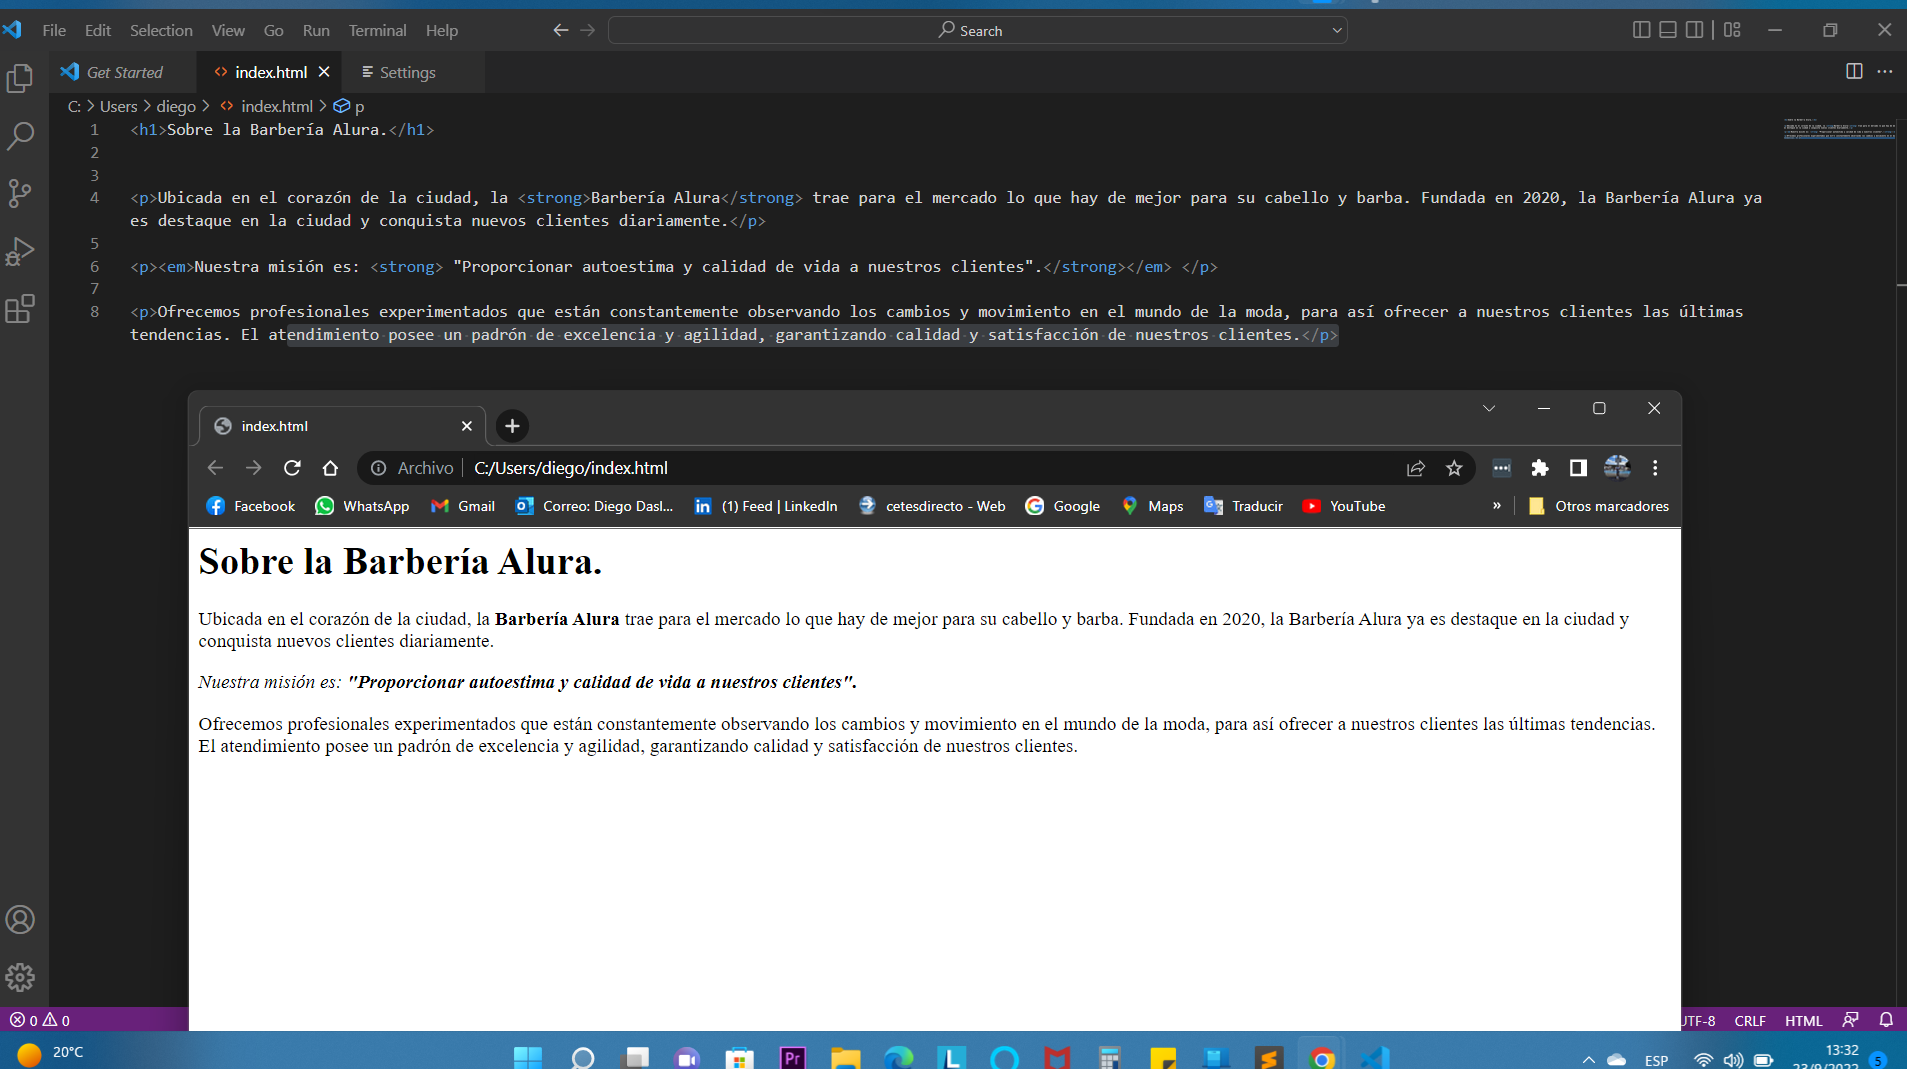Open the Search view in the activity bar
Image resolution: width=1907 pixels, height=1069 pixels.
(x=20, y=136)
